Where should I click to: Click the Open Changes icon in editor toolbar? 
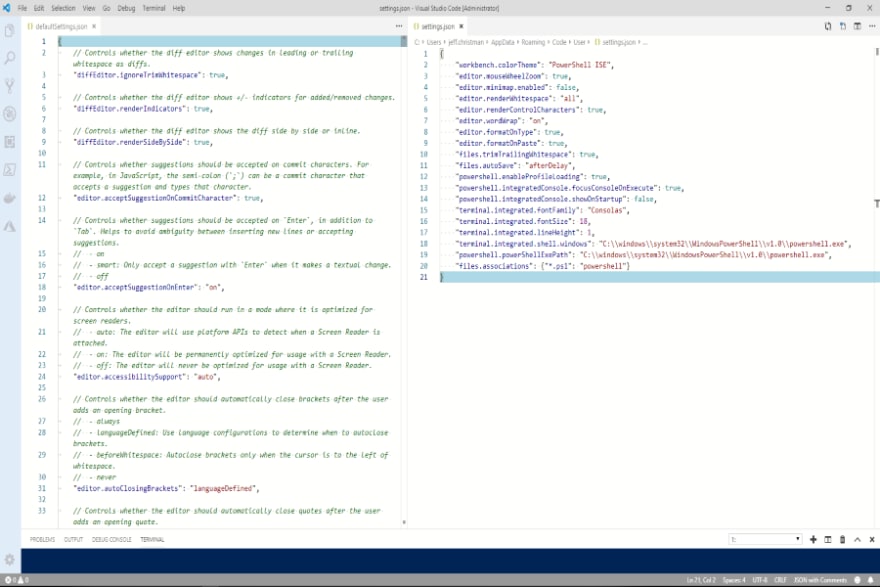tap(828, 26)
